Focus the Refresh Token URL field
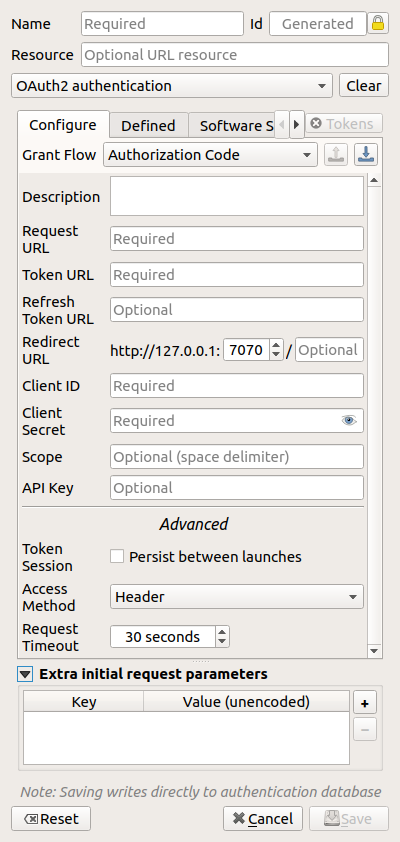This screenshot has height=842, width=400. coord(237,310)
